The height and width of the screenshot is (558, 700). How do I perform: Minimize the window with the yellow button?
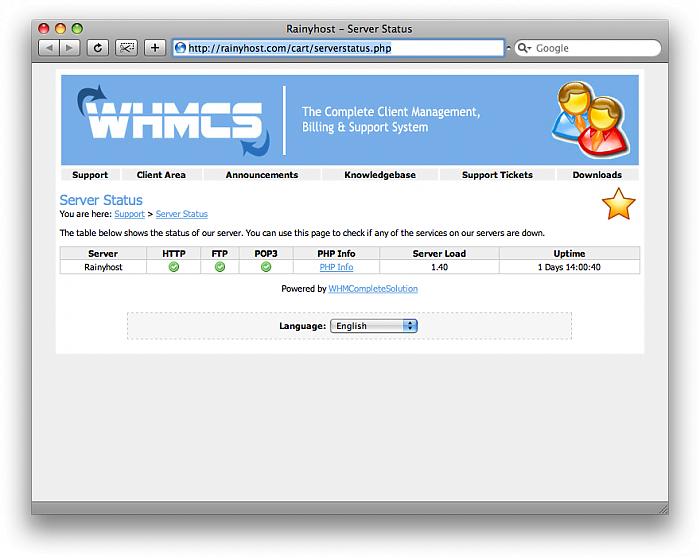[x=60, y=29]
